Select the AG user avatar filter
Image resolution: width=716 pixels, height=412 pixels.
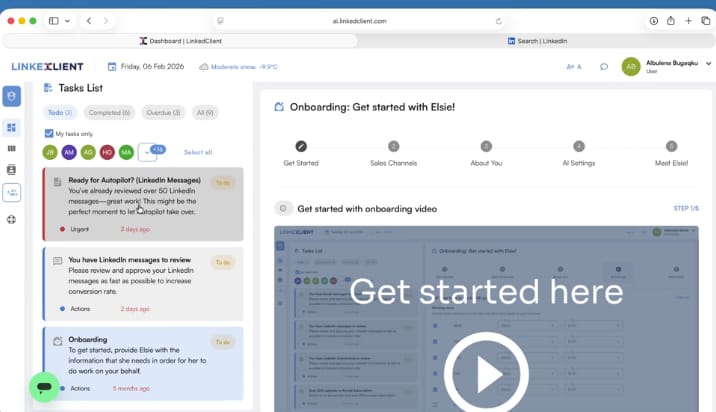pos(88,152)
